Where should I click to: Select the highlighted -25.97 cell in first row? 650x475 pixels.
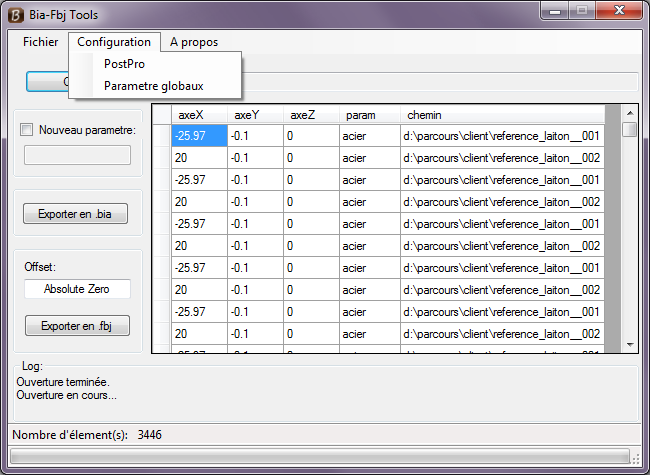(x=199, y=136)
